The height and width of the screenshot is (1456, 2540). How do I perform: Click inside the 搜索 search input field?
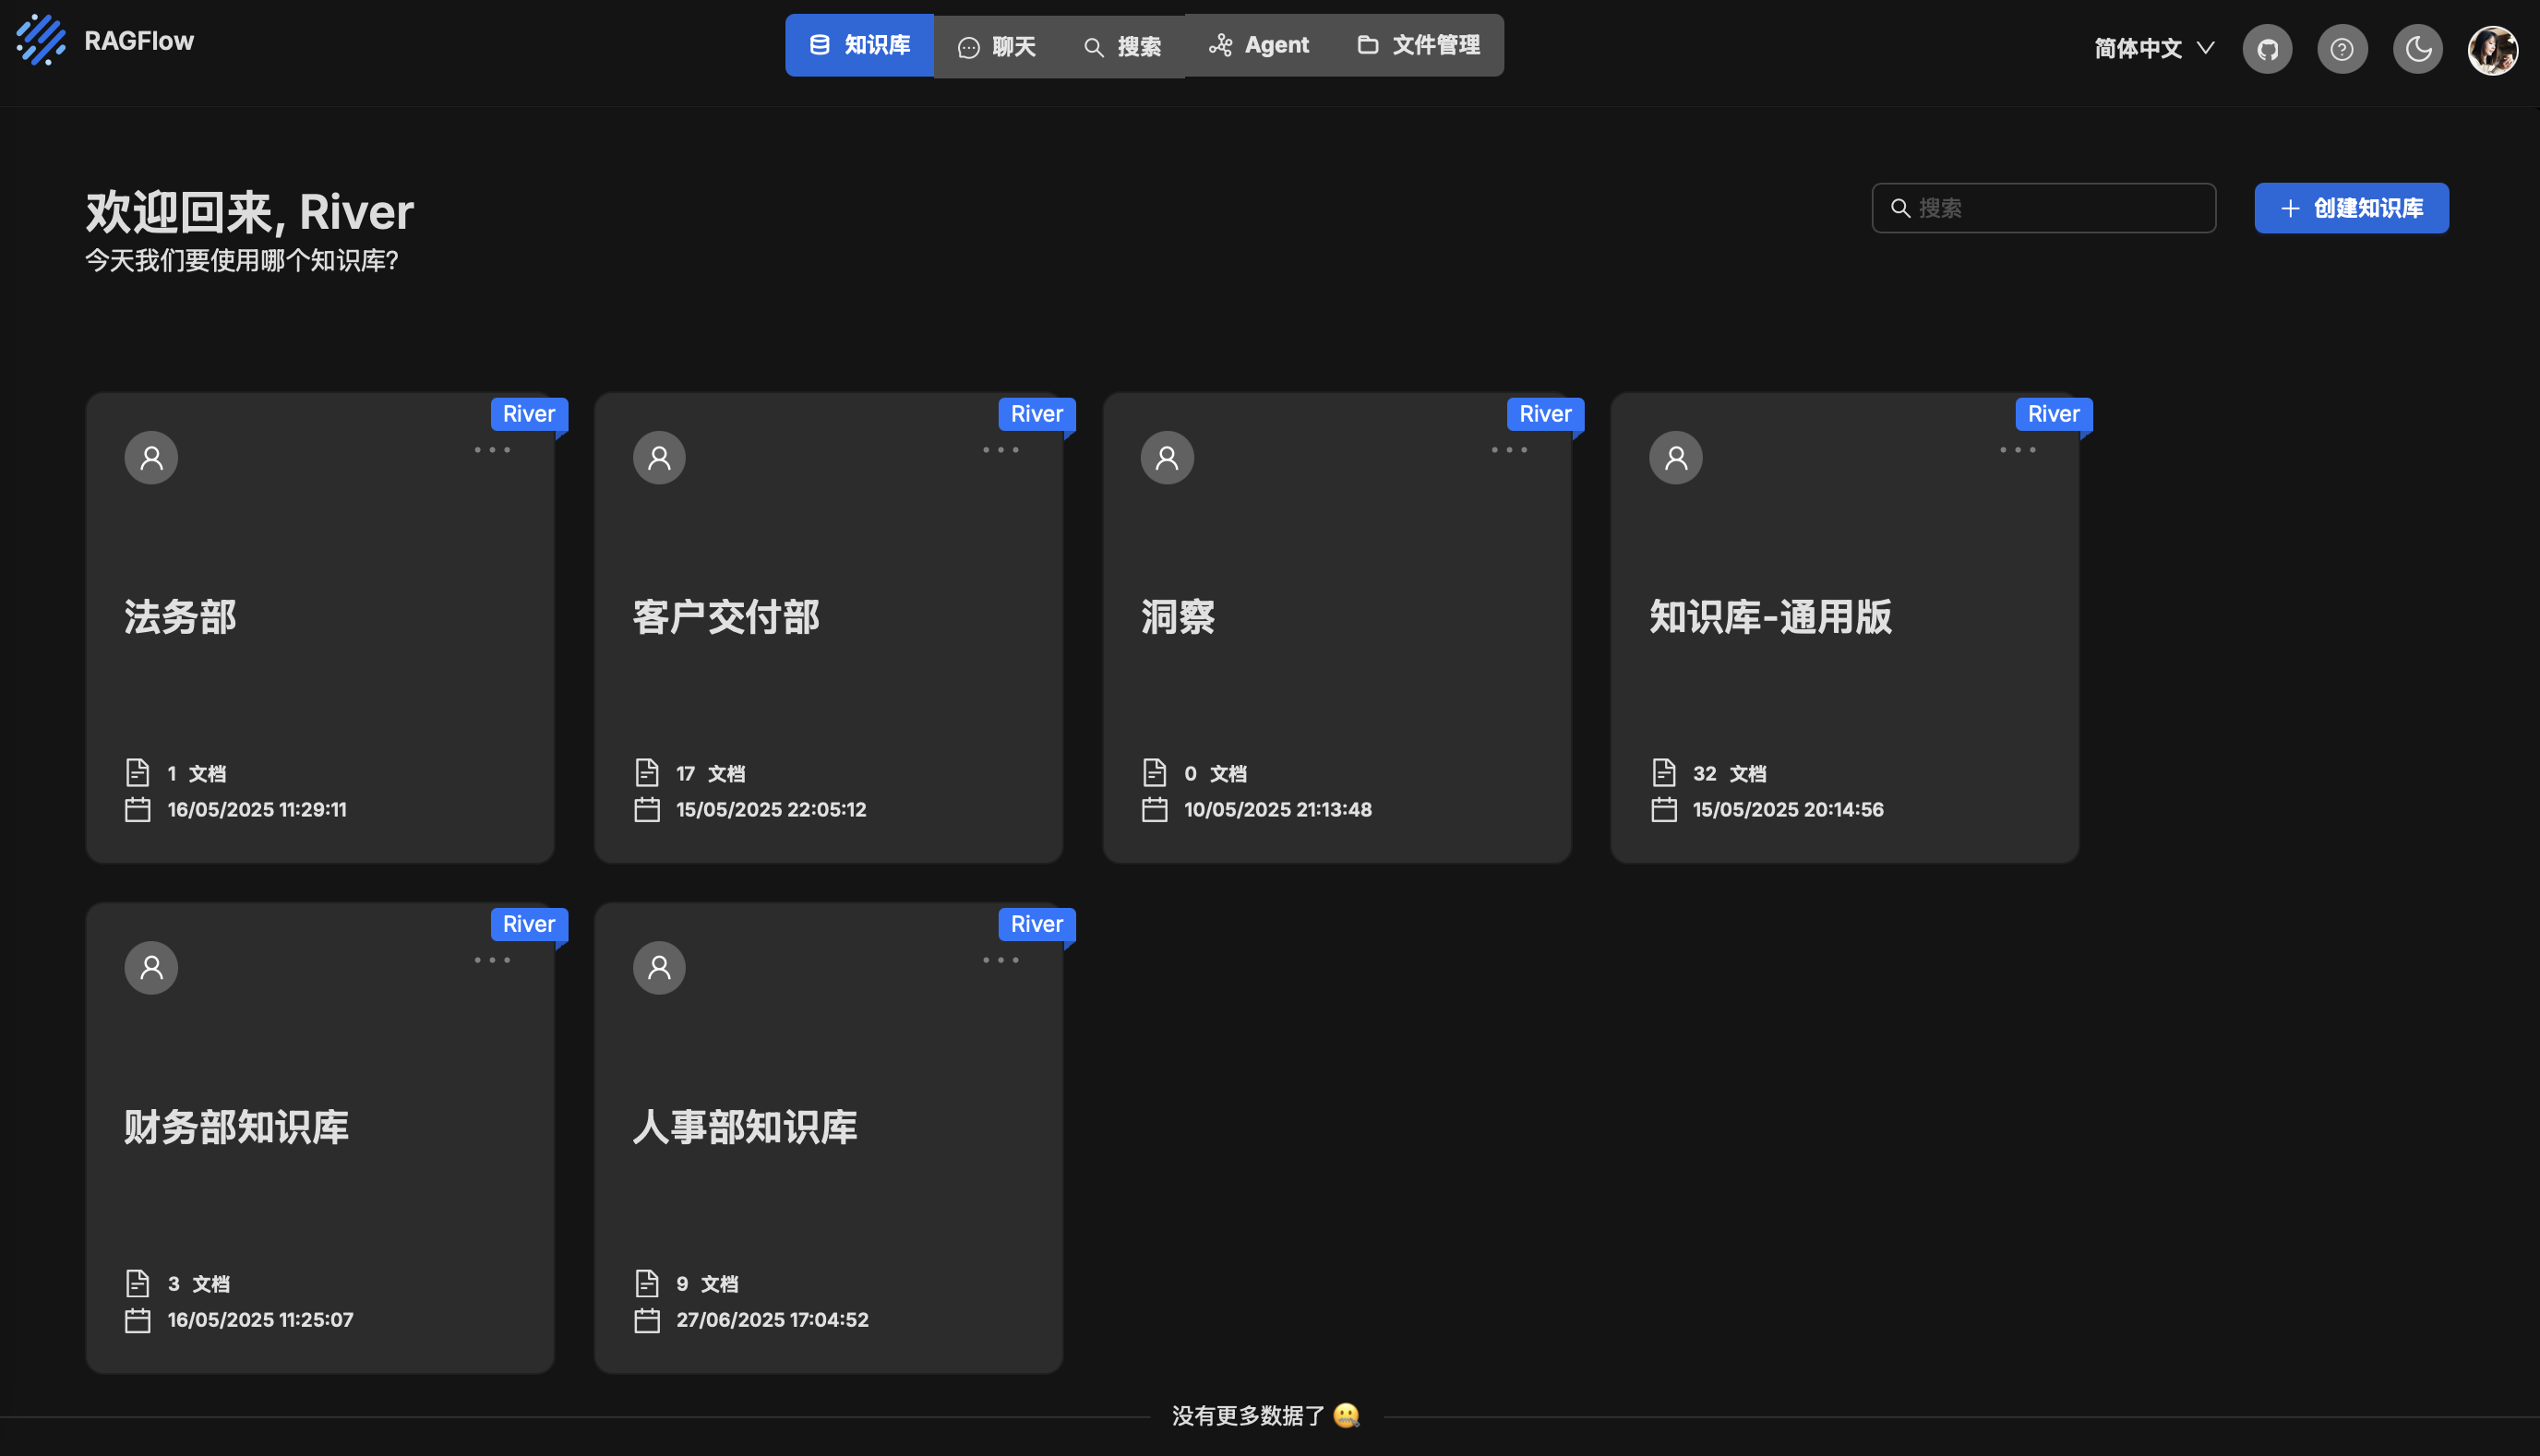(2043, 208)
